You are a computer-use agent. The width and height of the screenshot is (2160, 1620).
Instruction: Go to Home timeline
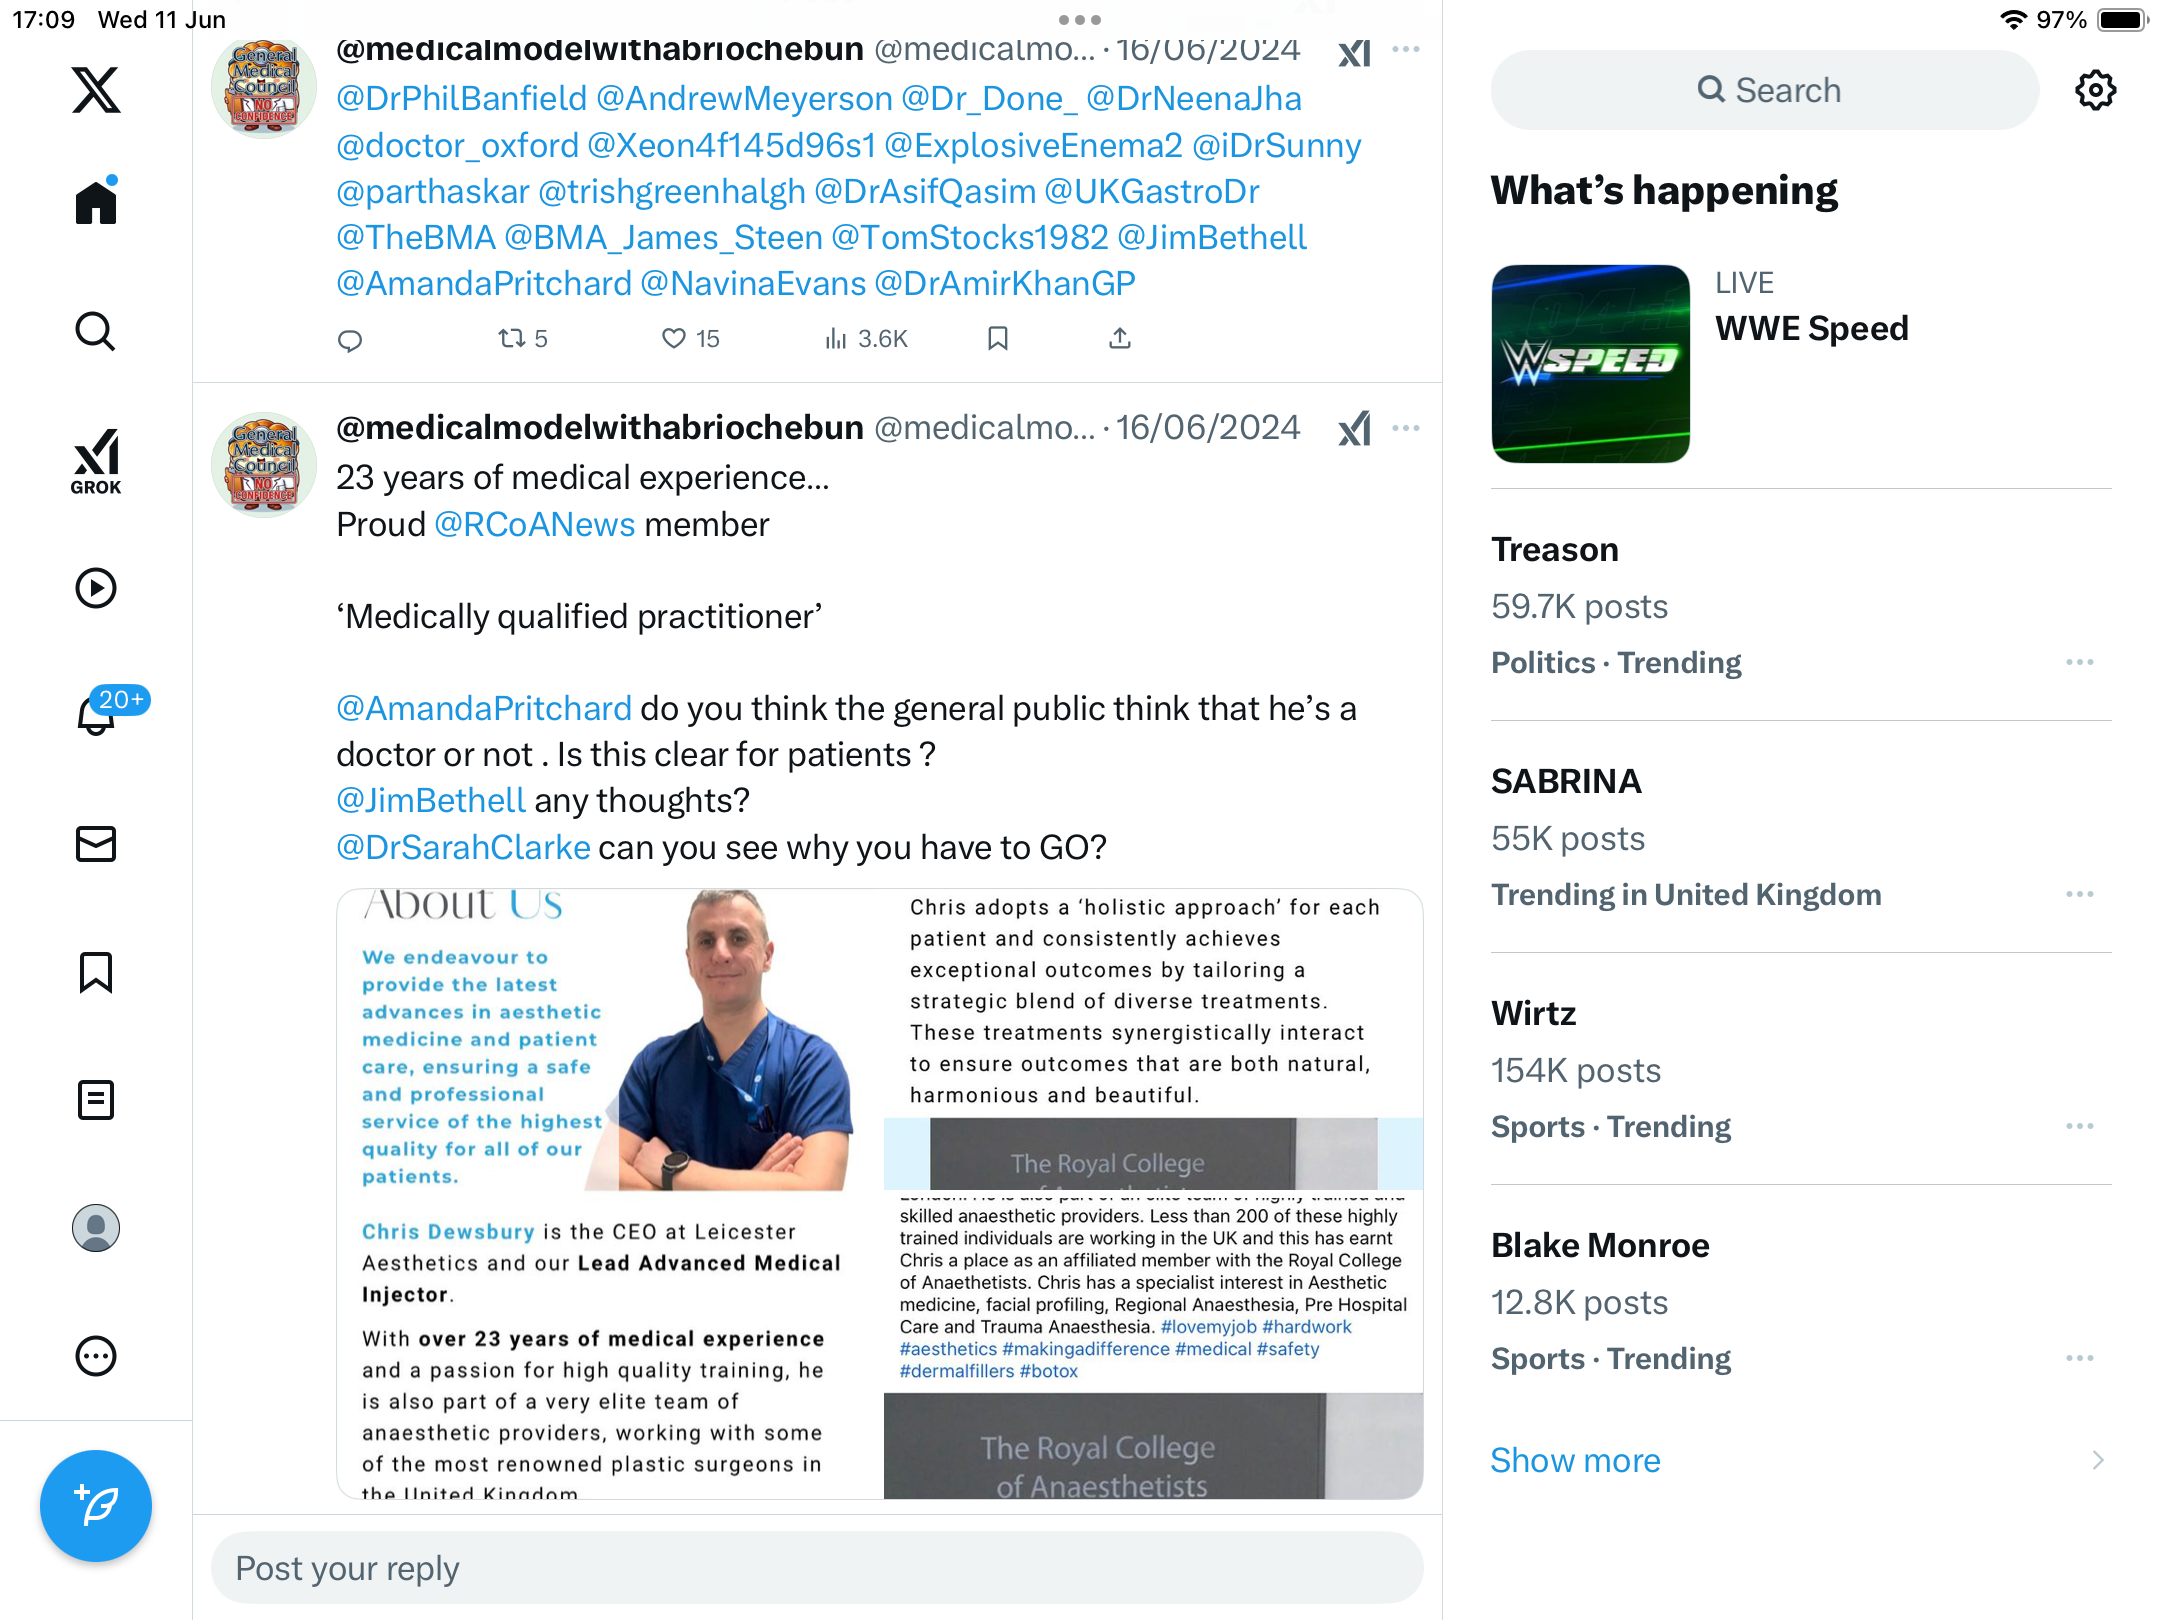[96, 202]
